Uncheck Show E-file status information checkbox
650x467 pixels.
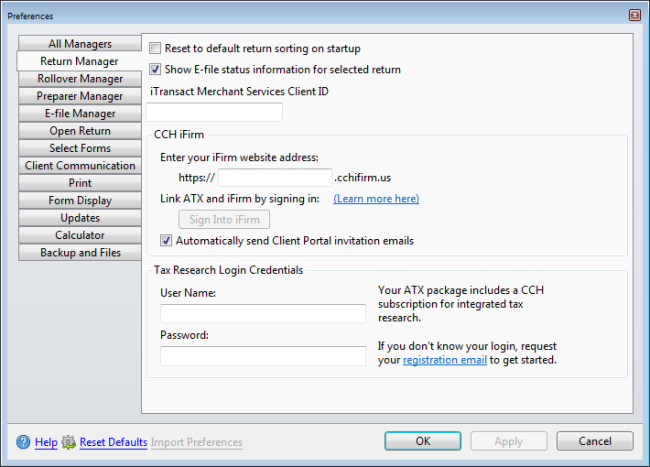[155, 69]
